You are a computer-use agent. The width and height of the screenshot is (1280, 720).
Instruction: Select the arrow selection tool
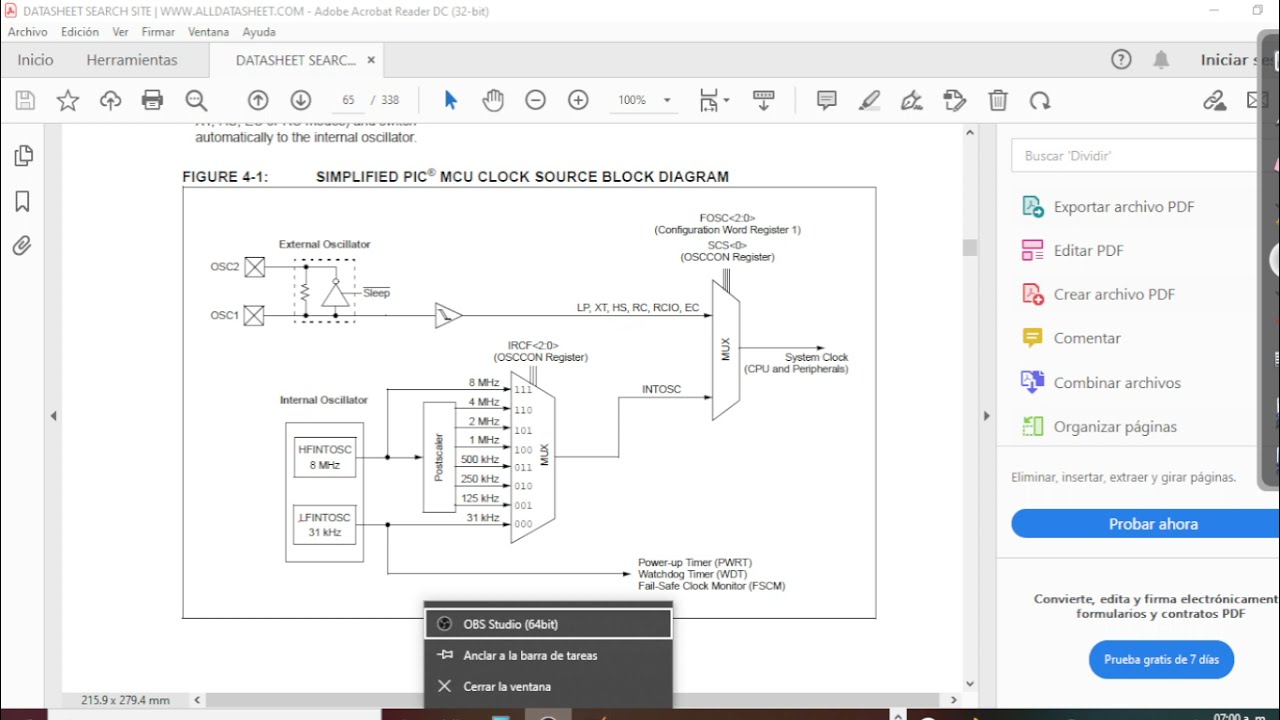450,100
